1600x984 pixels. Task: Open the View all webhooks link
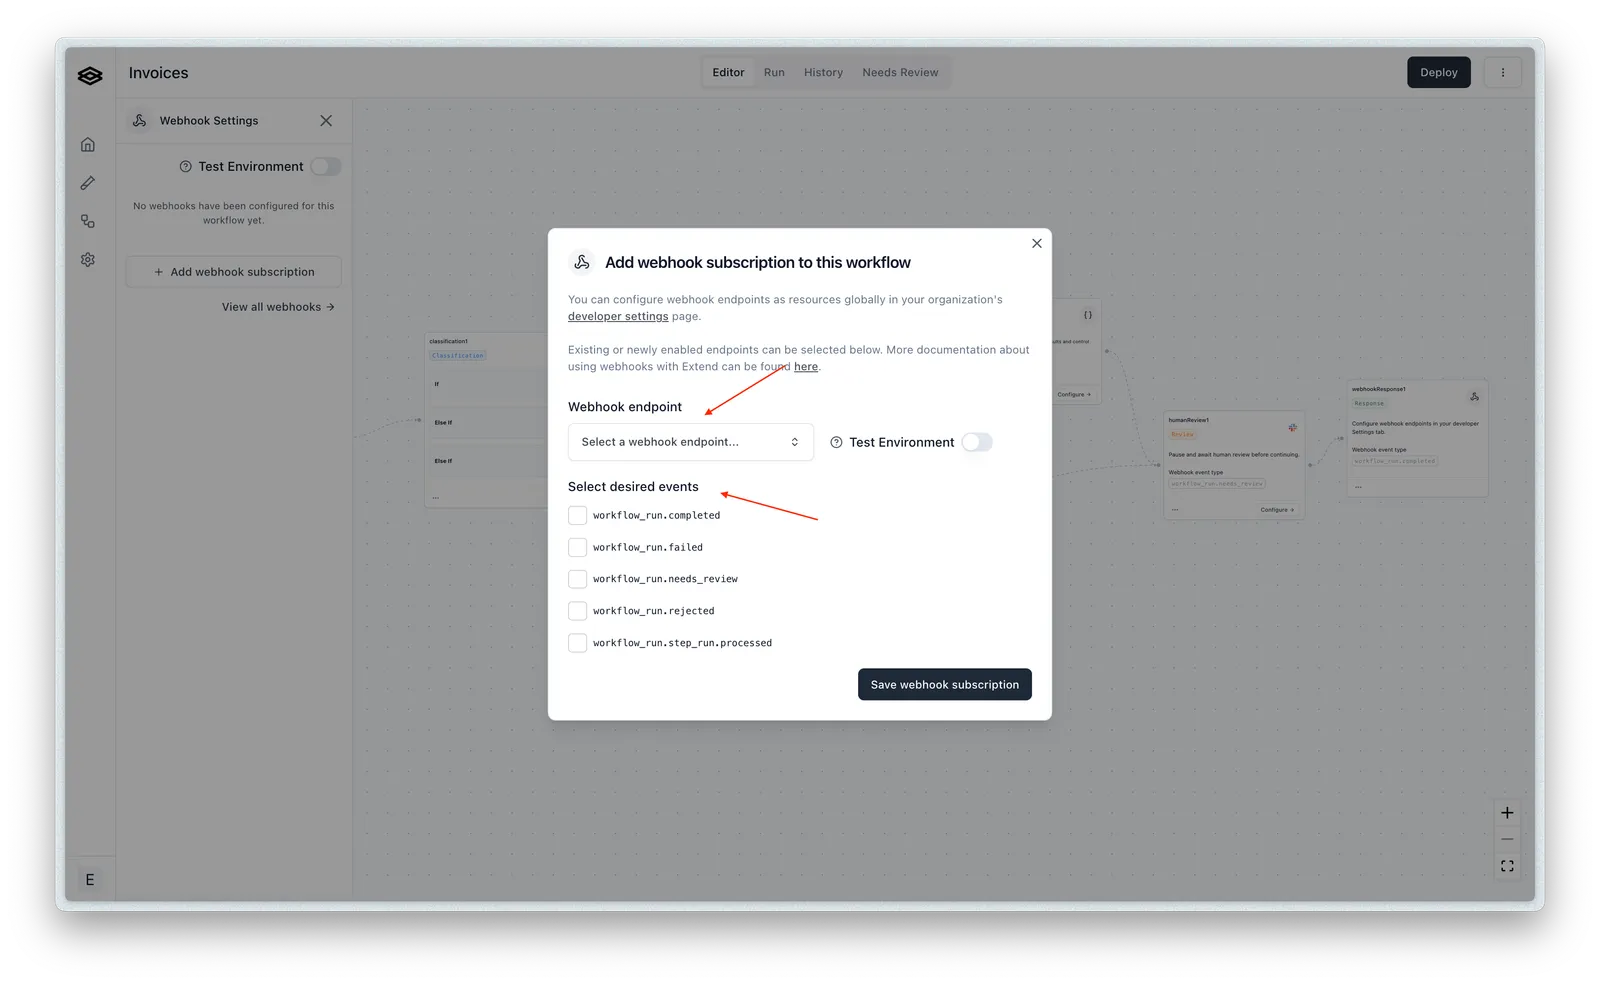coord(278,307)
